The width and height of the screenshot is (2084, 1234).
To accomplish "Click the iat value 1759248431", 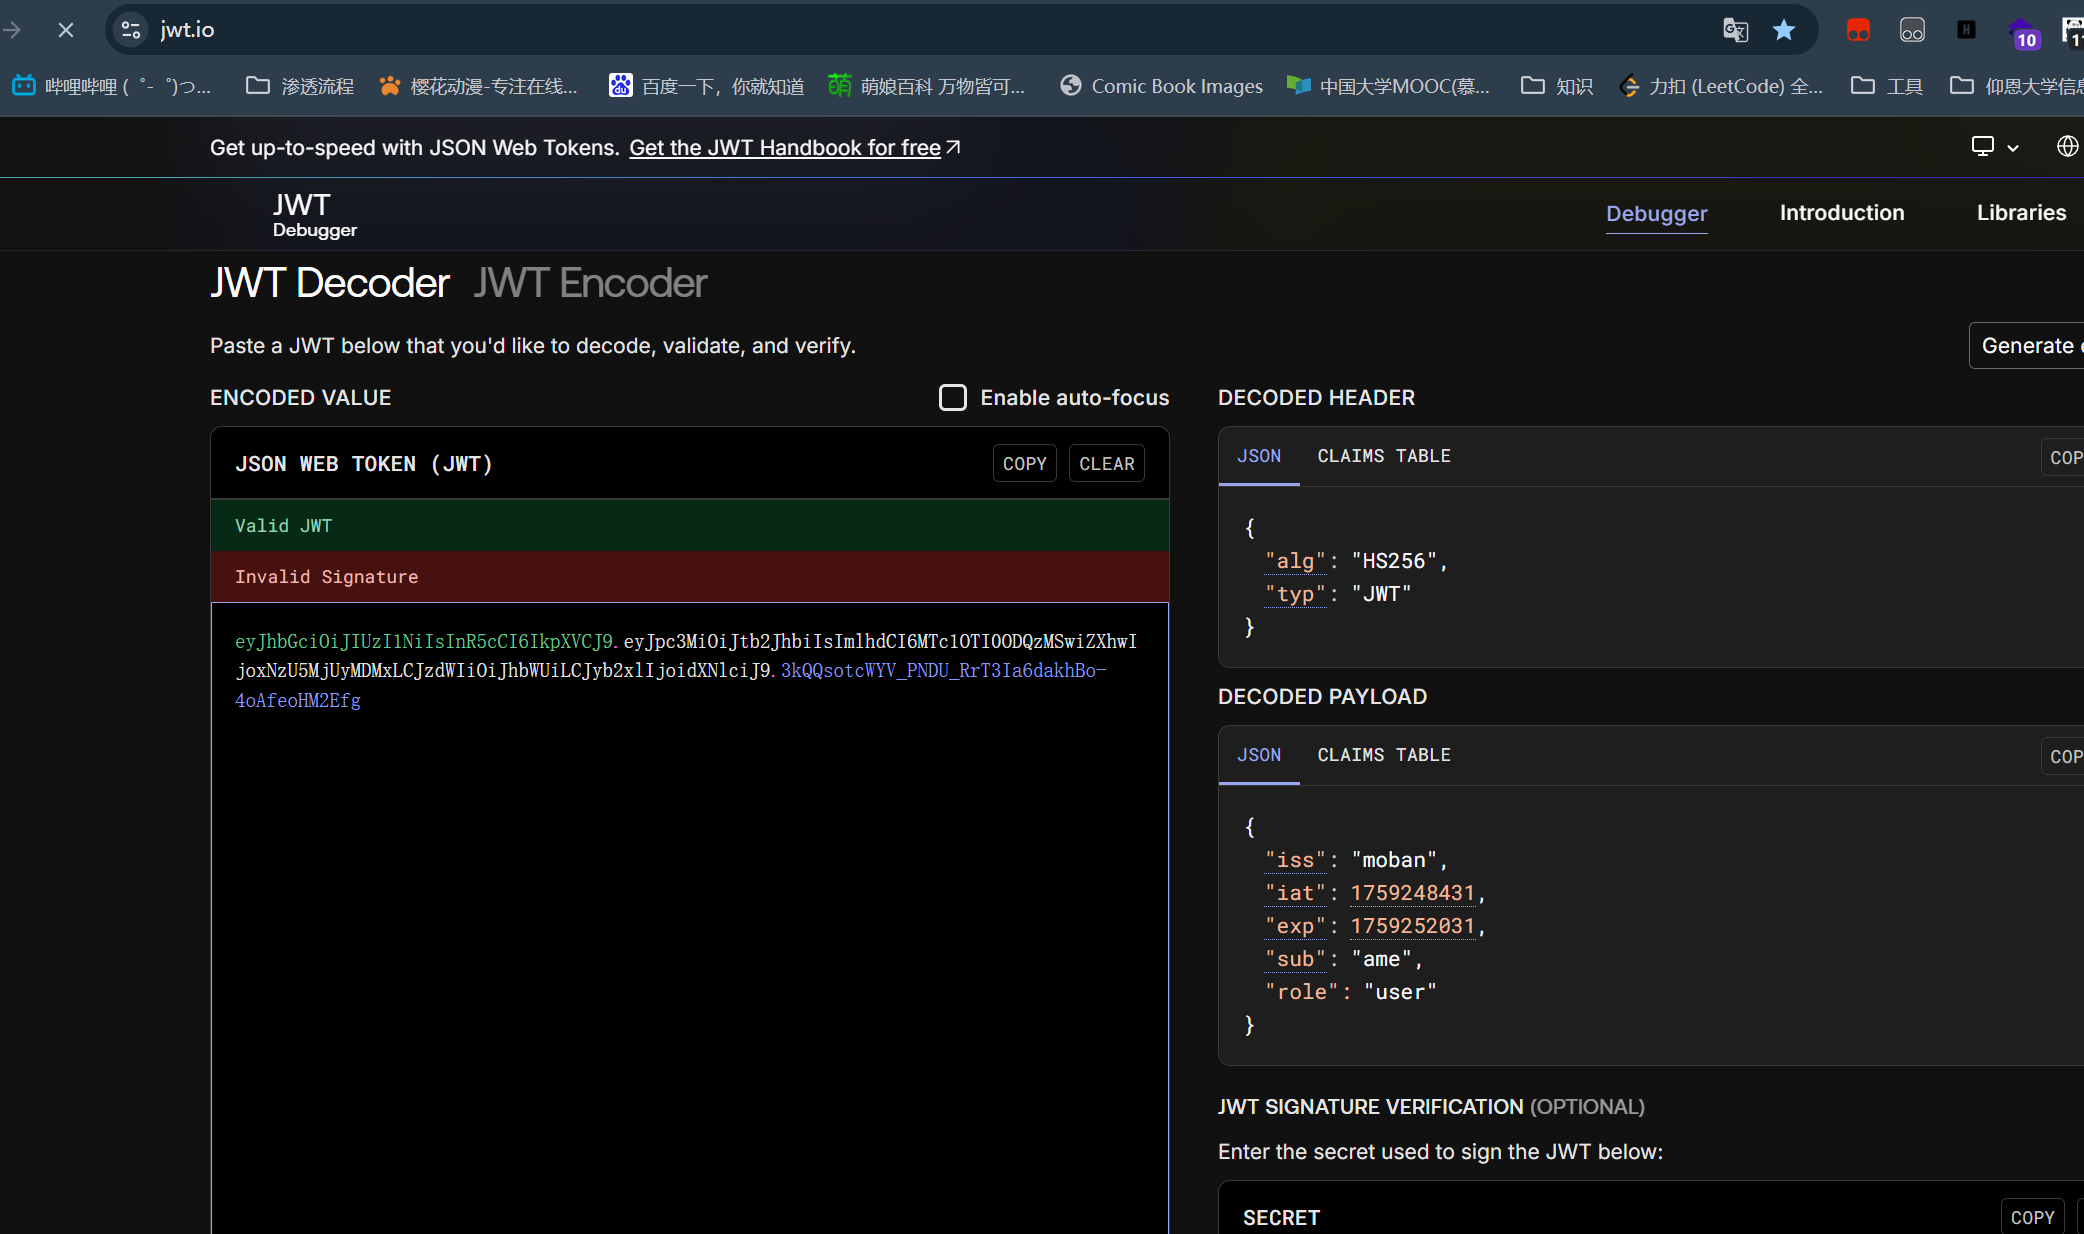I will coord(1412,893).
